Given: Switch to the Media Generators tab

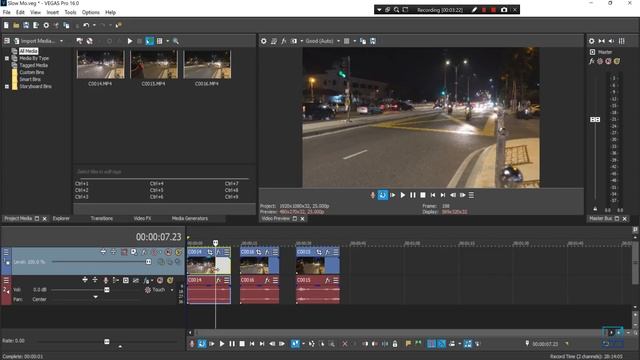Looking at the screenshot, I should click(x=190, y=218).
